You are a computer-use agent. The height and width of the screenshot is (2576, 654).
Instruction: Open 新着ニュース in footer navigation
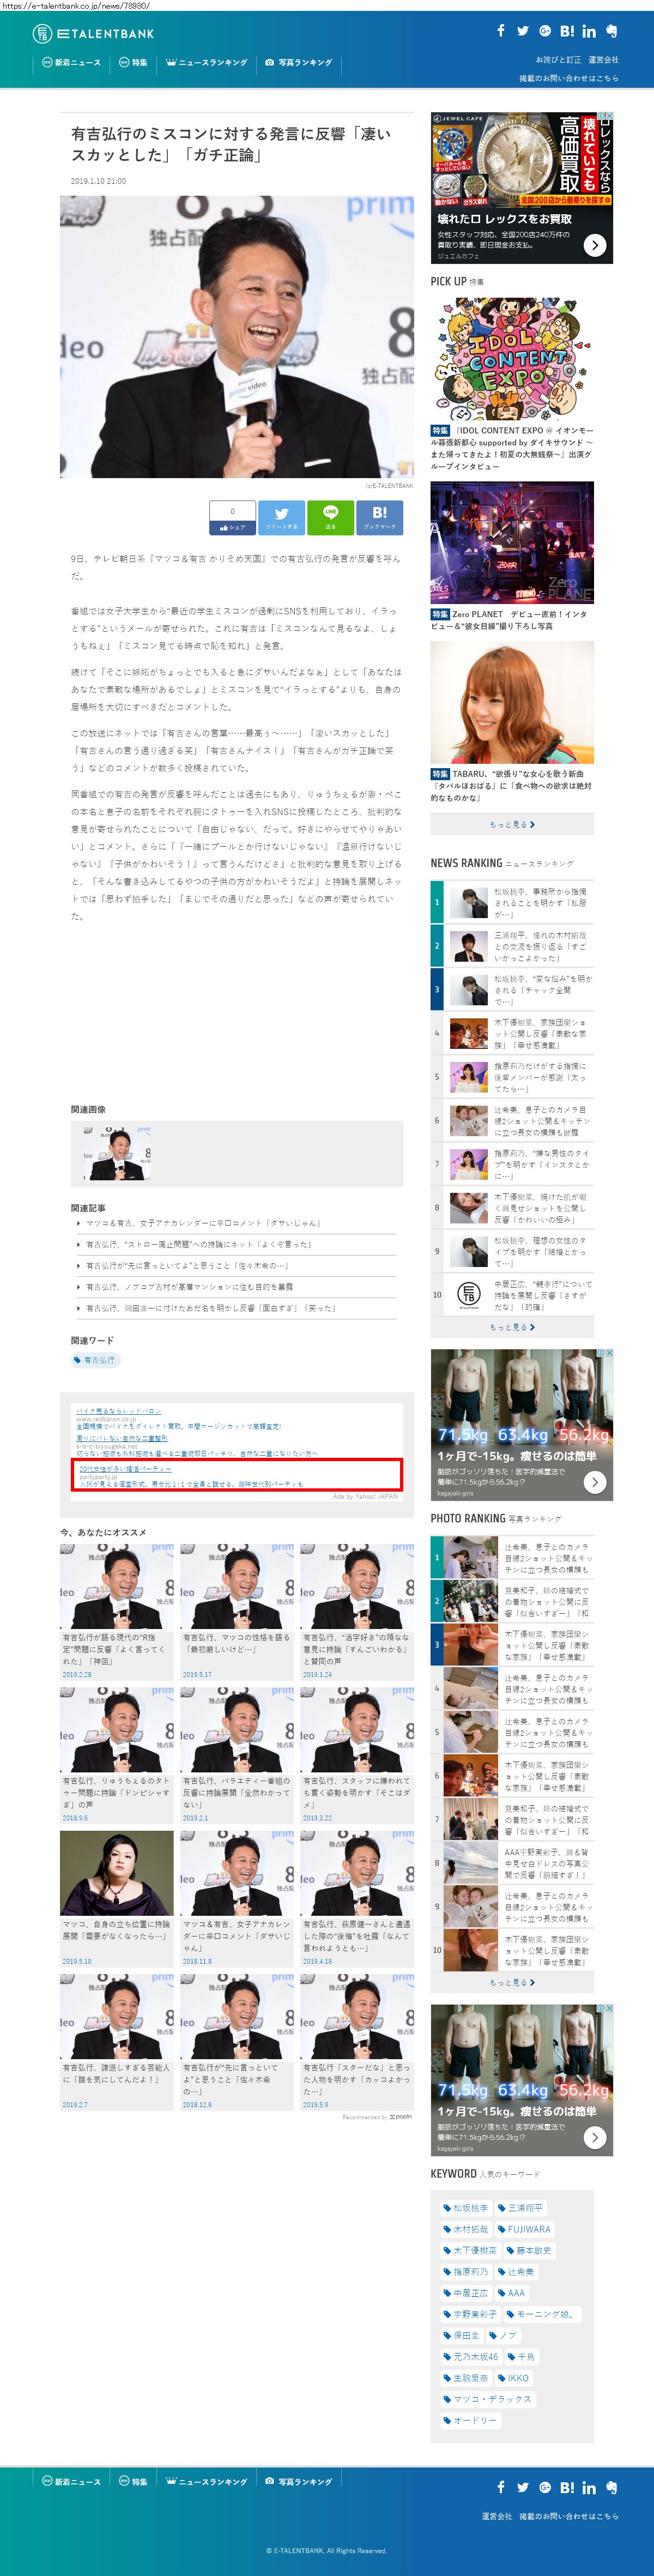71,2481
